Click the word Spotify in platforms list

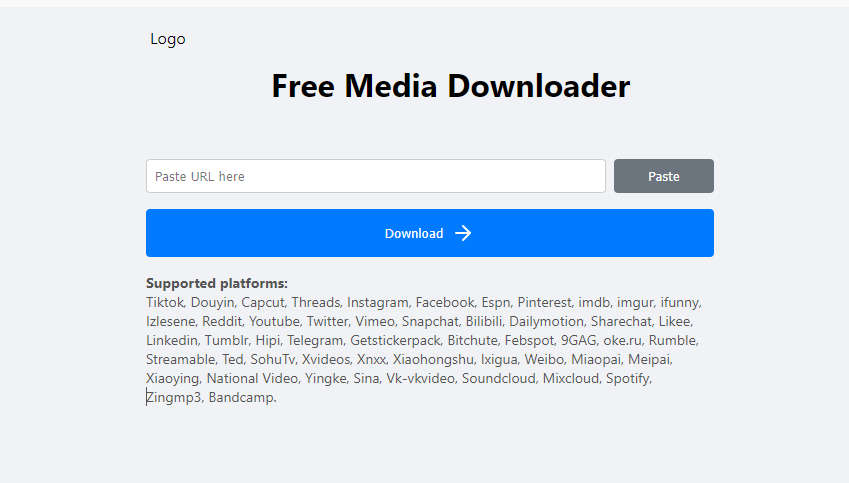coord(628,378)
